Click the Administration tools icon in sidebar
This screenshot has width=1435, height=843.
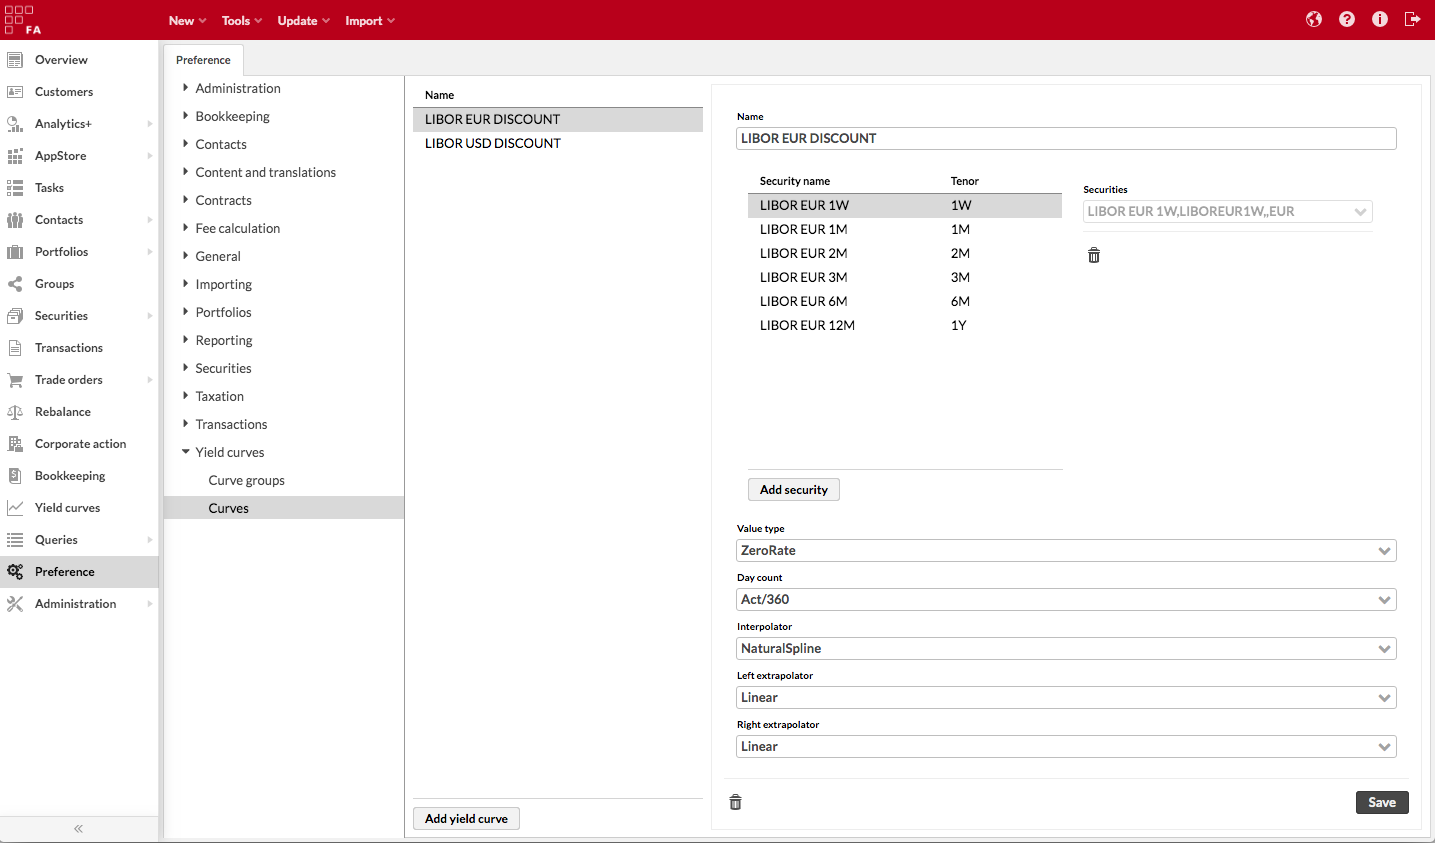coord(15,604)
